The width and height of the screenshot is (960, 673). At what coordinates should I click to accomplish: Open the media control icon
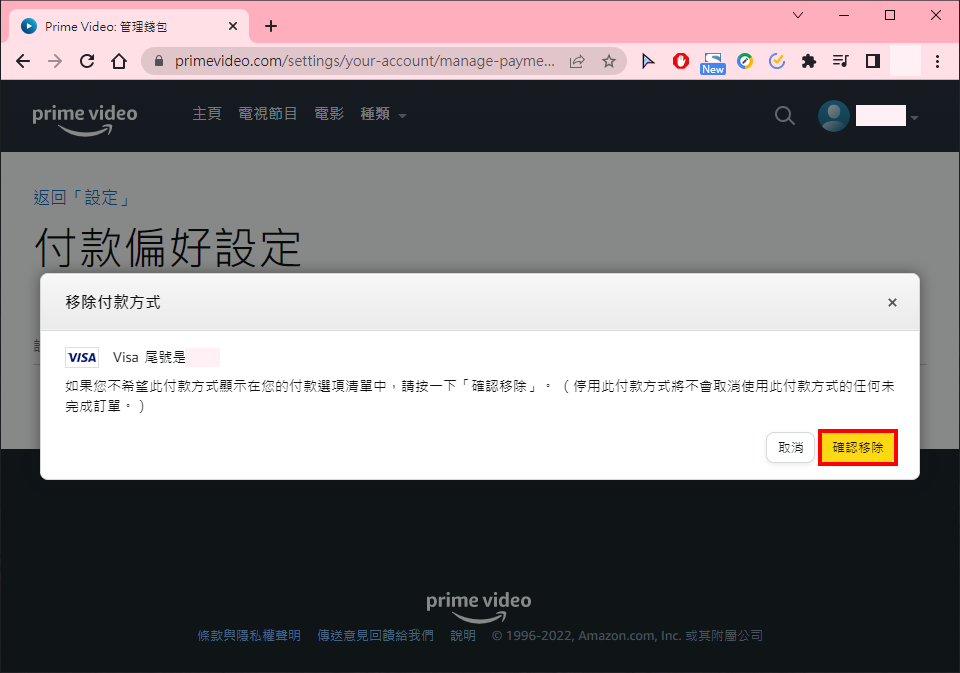coord(841,61)
